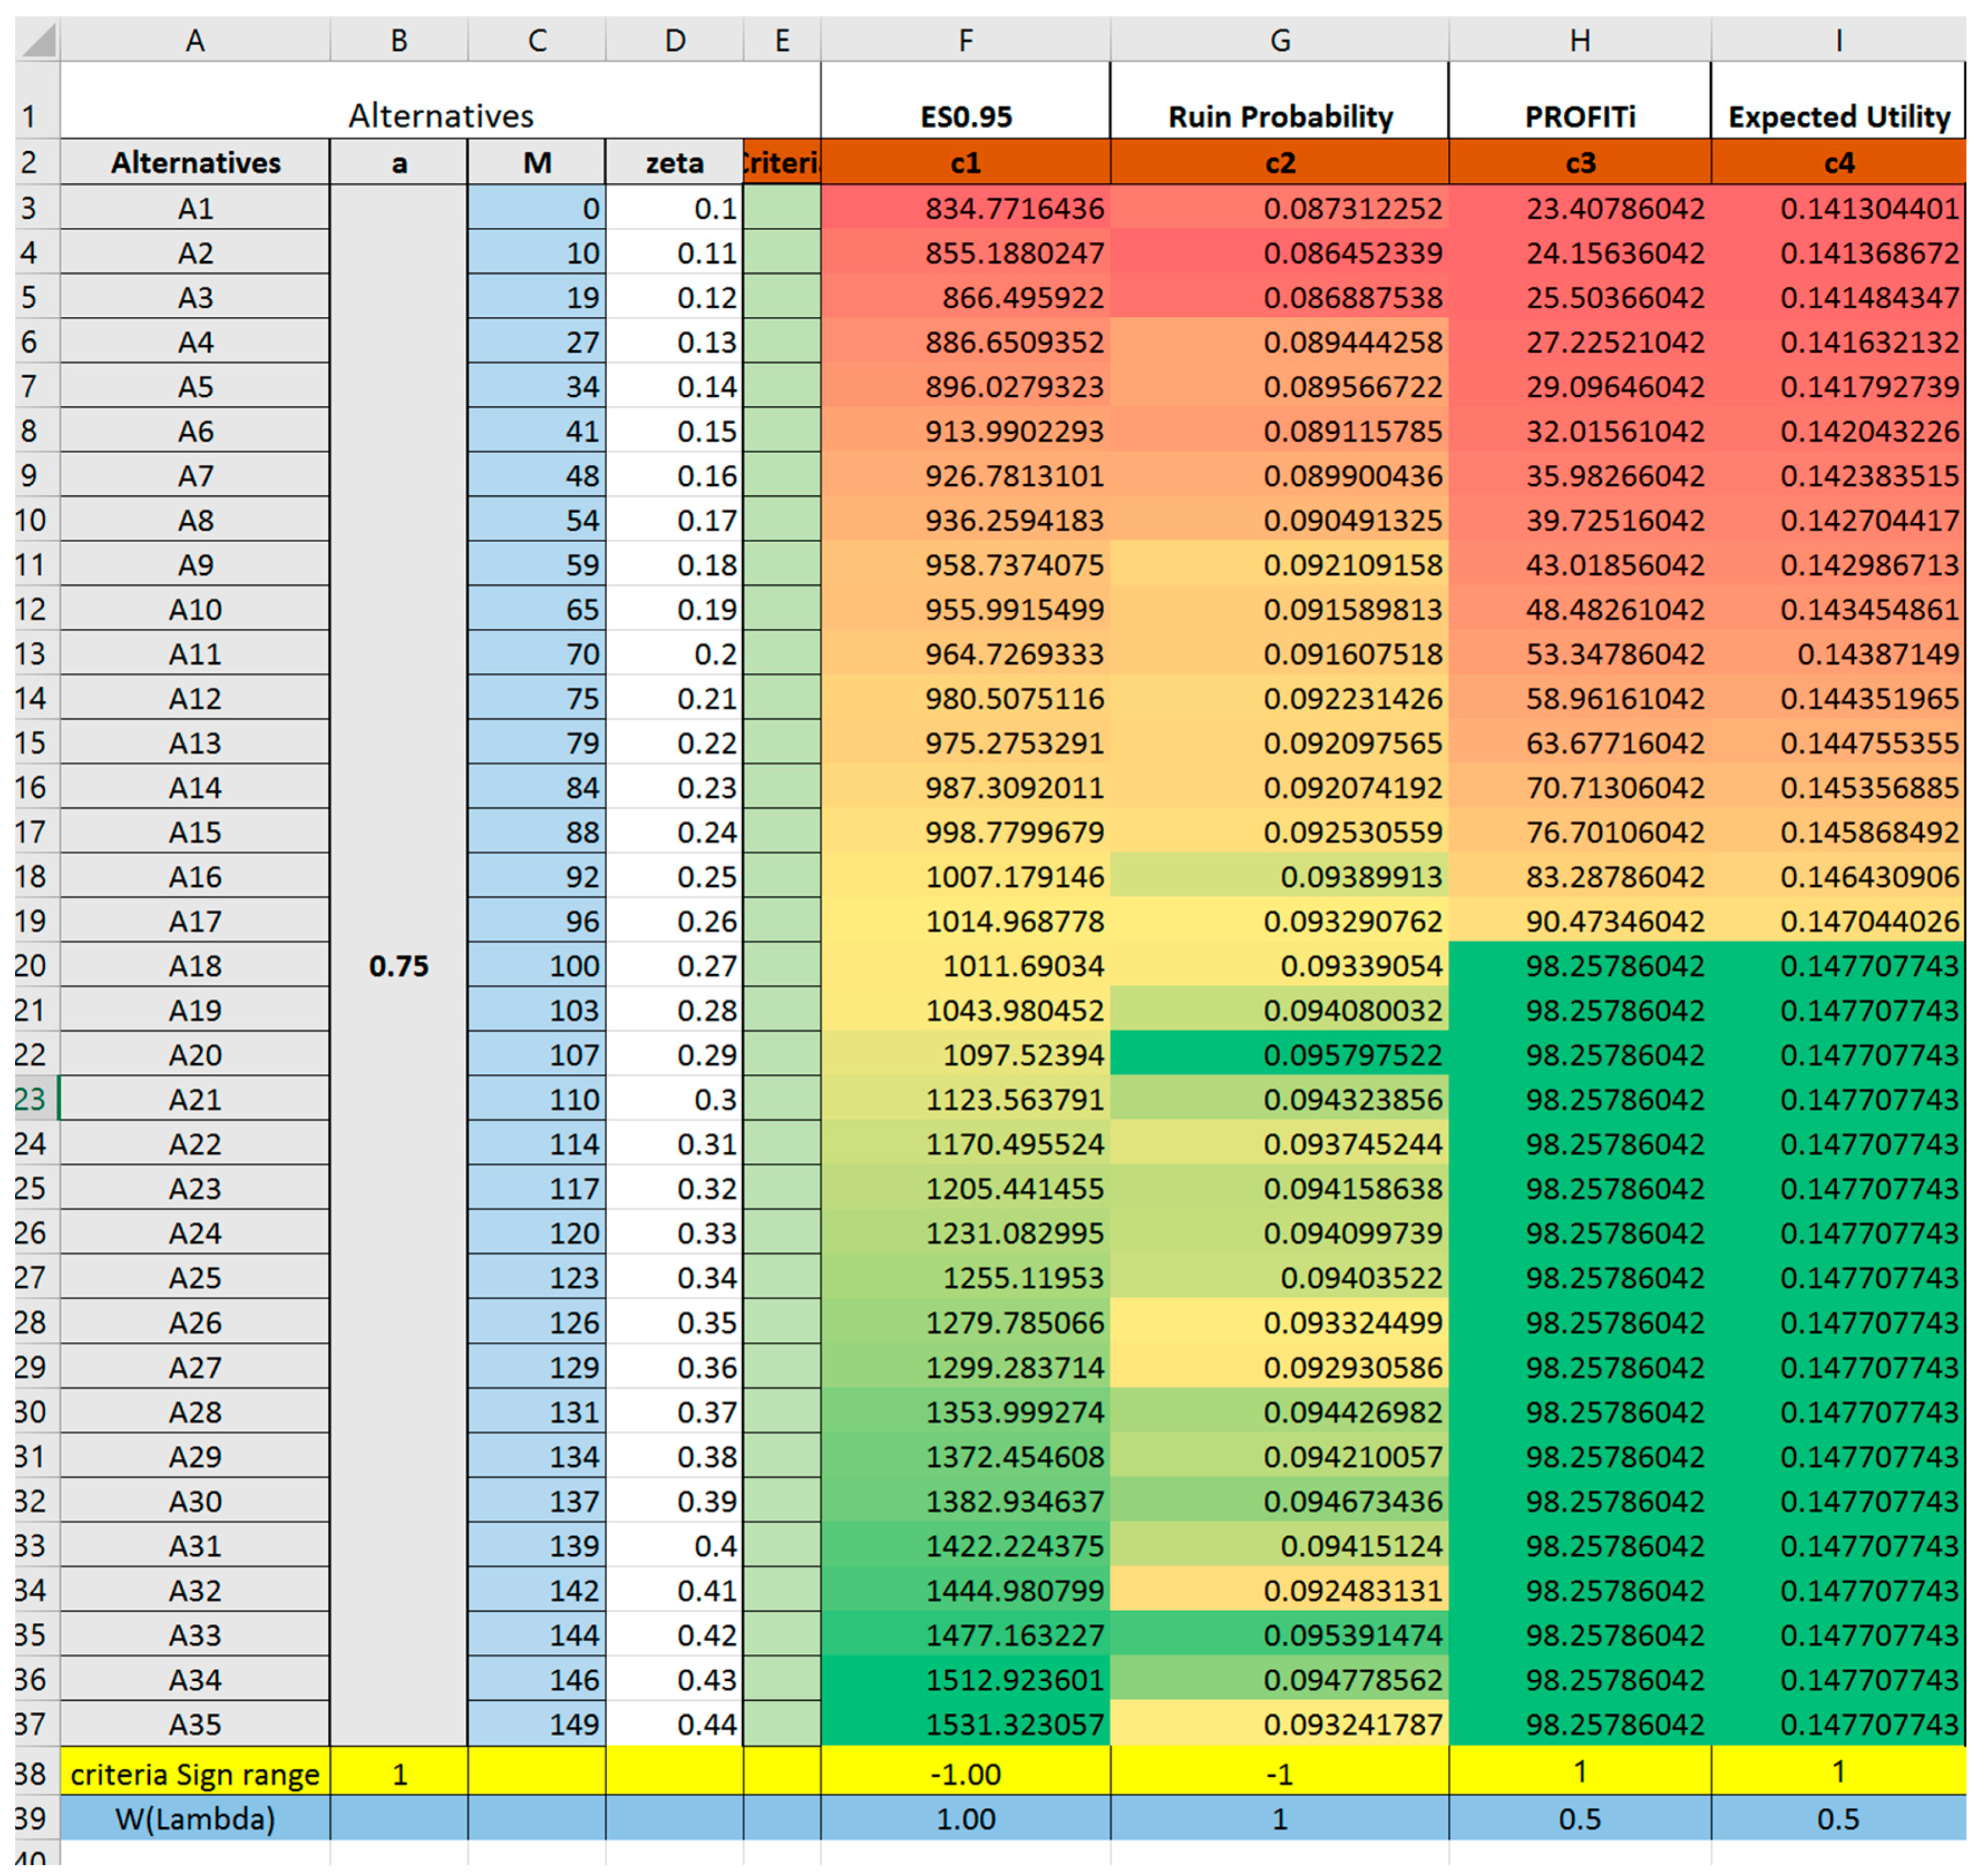Select the criteria Sign range cell
This screenshot has width=1977, height=1876.
[x=195, y=1774]
